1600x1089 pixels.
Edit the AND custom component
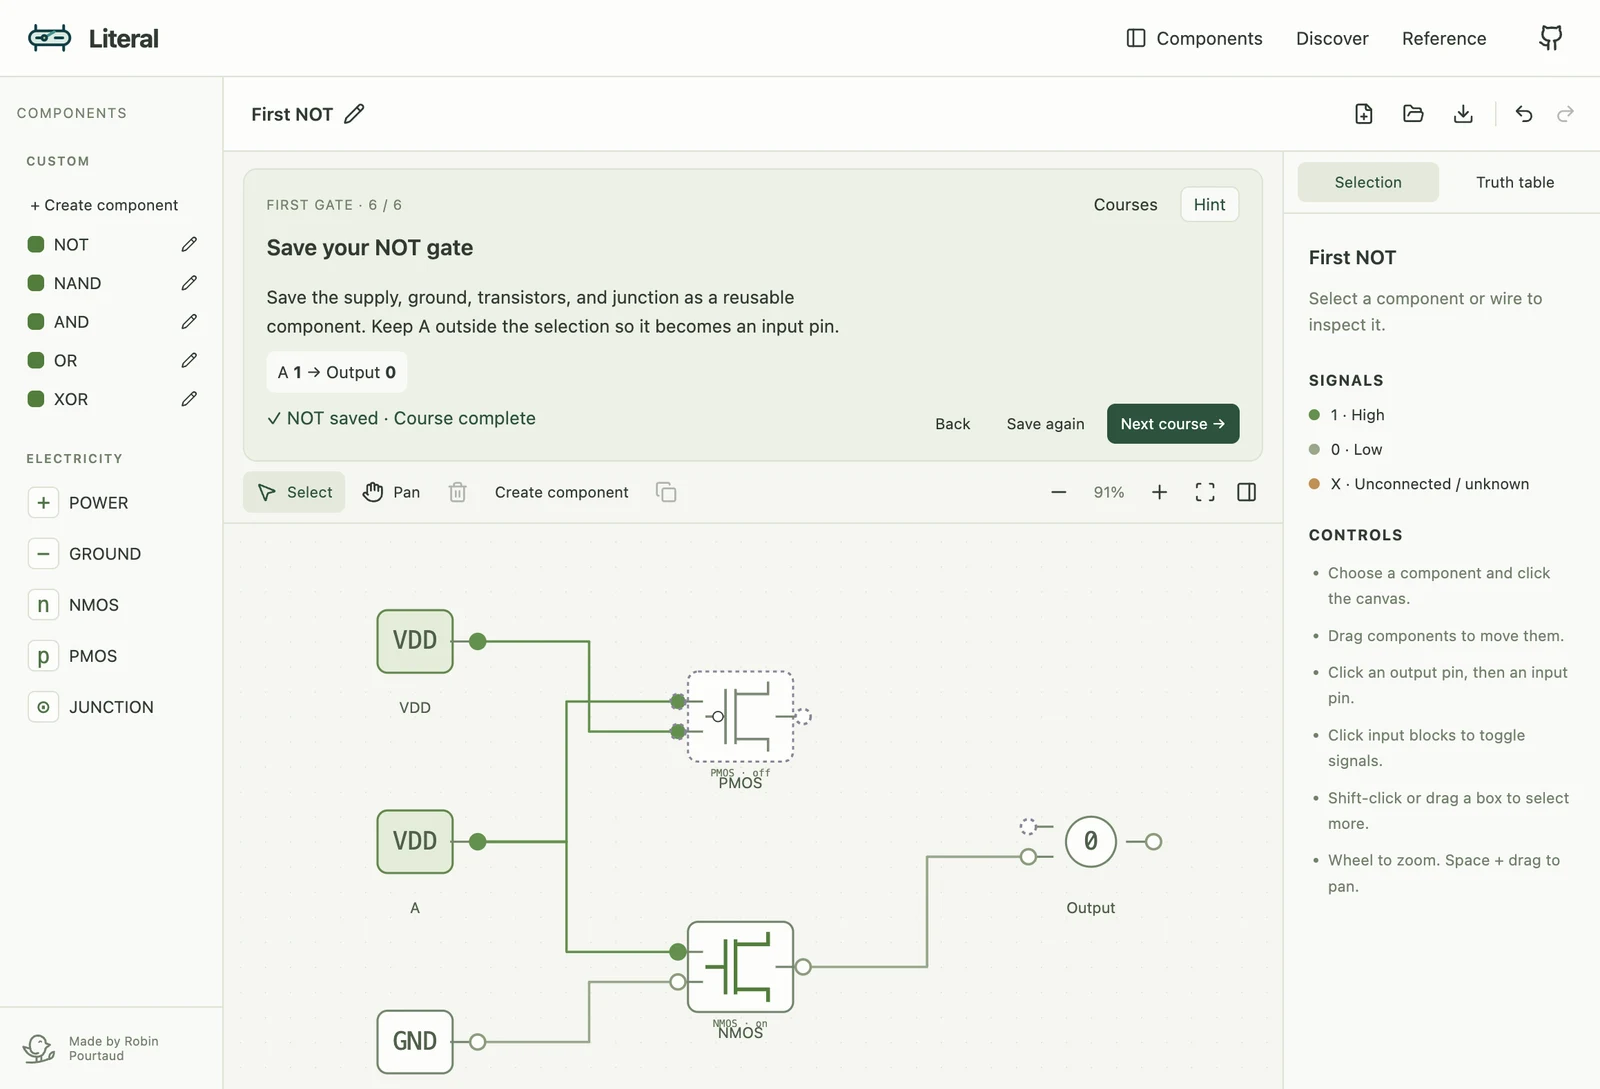coord(189,321)
